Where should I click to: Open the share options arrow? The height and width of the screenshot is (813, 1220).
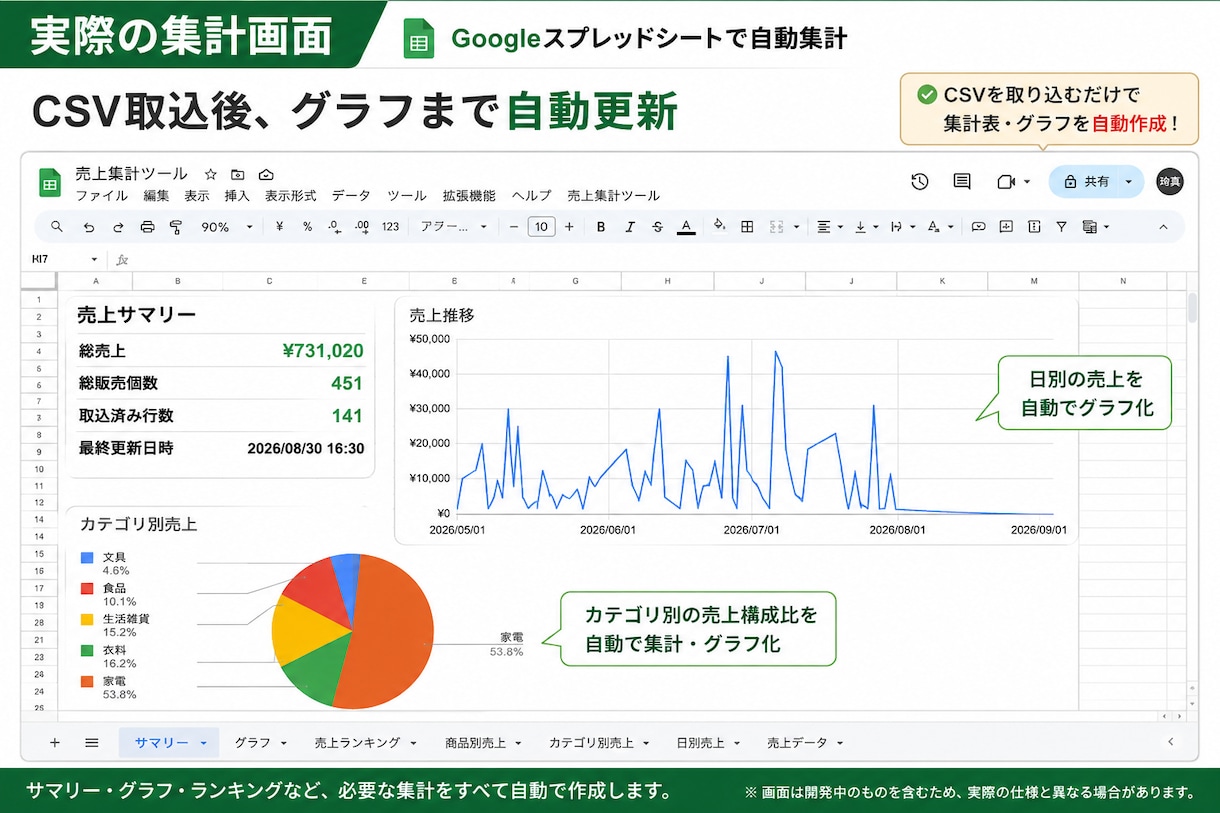pos(1128,182)
